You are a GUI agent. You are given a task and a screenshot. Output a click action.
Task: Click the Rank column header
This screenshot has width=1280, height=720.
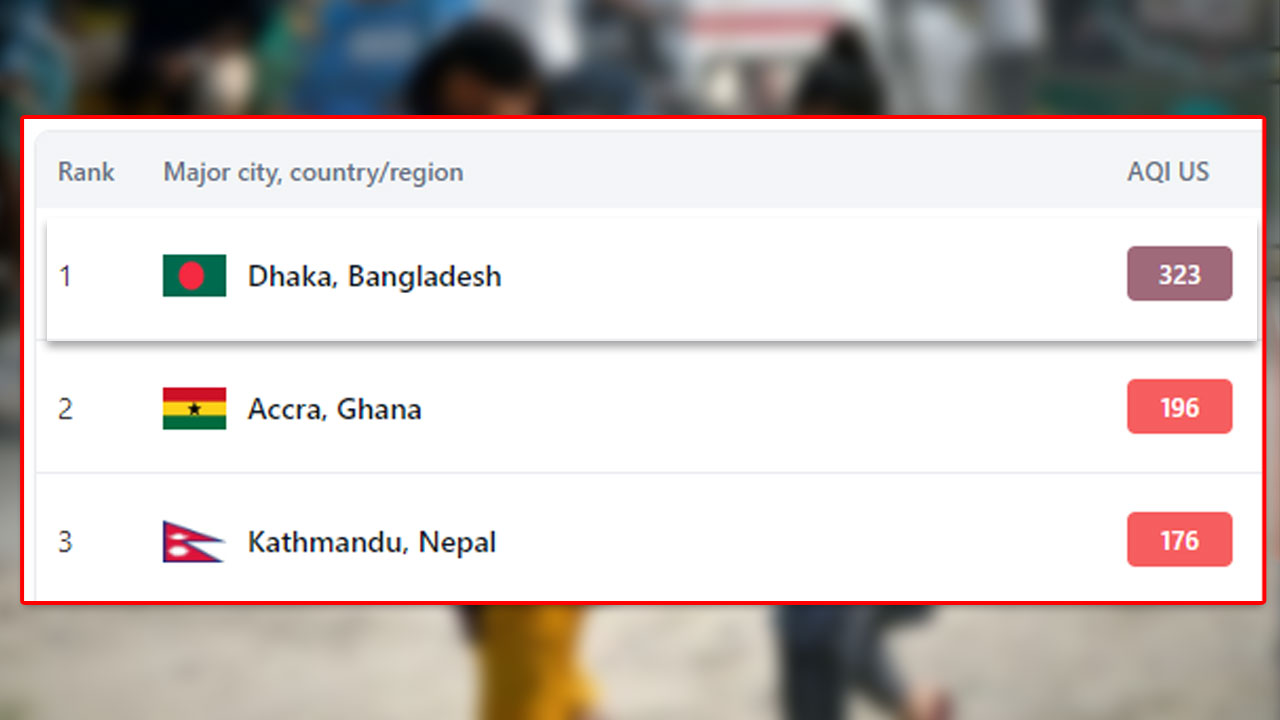[86, 172]
